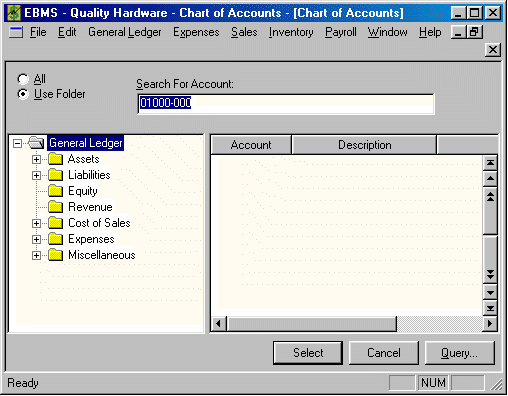
Task: Open the document window control icon
Action: [x=16, y=32]
